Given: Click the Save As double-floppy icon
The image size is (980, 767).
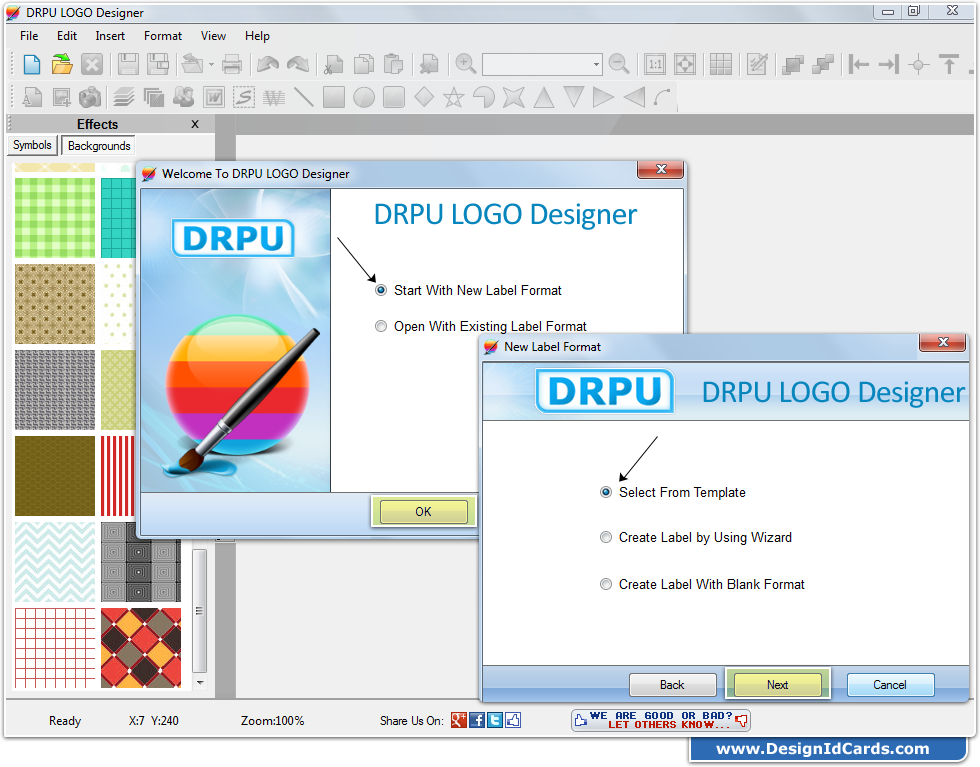Looking at the screenshot, I should pos(158,64).
